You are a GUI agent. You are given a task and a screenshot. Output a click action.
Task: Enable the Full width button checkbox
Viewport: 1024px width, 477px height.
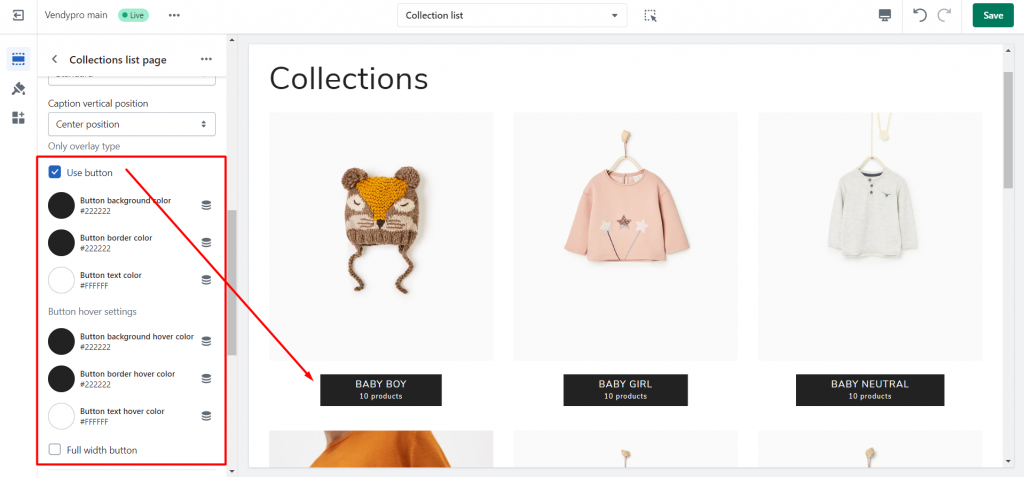click(55, 450)
